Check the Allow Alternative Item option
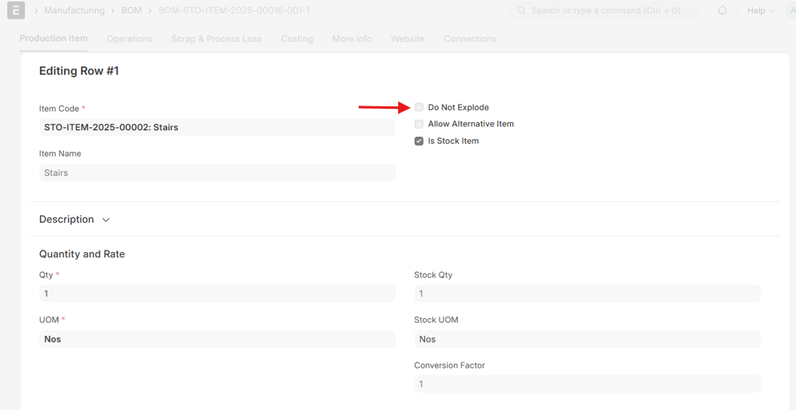 coord(419,124)
